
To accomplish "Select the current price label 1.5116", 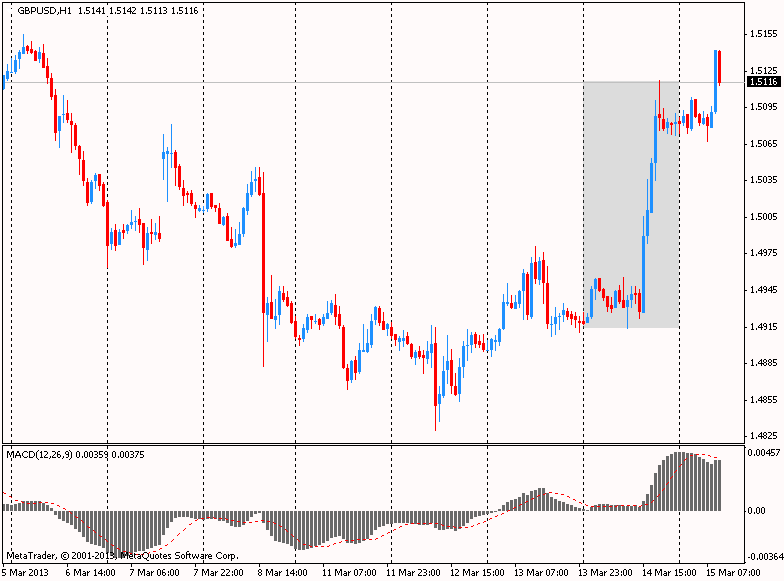I will [x=764, y=82].
